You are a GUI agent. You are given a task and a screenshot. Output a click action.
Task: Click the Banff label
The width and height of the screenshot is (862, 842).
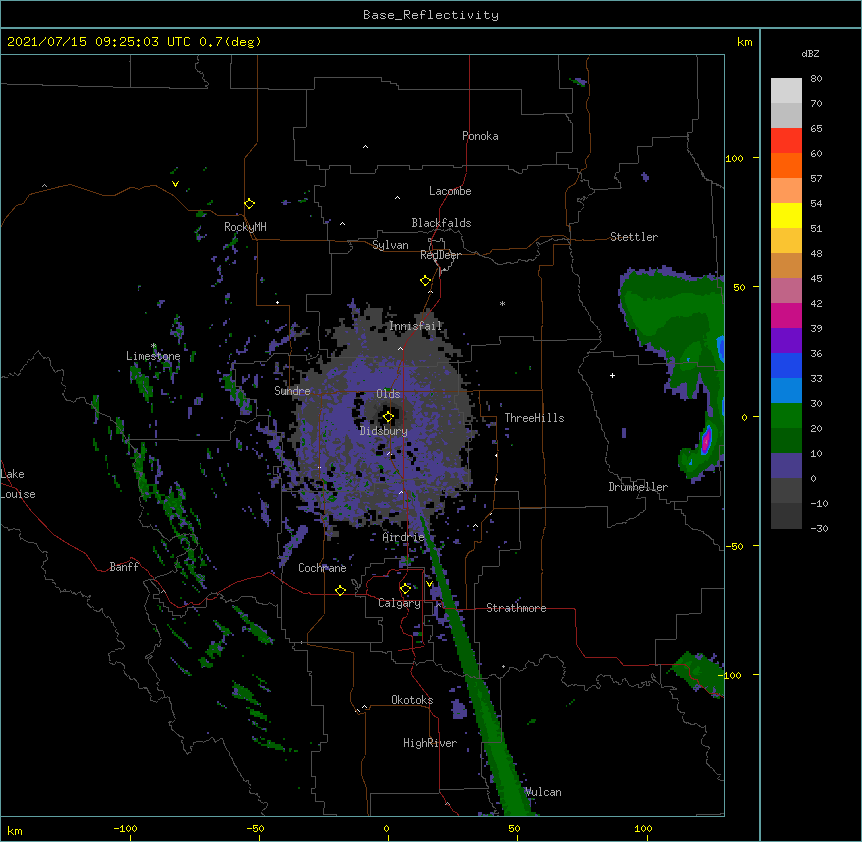(124, 567)
